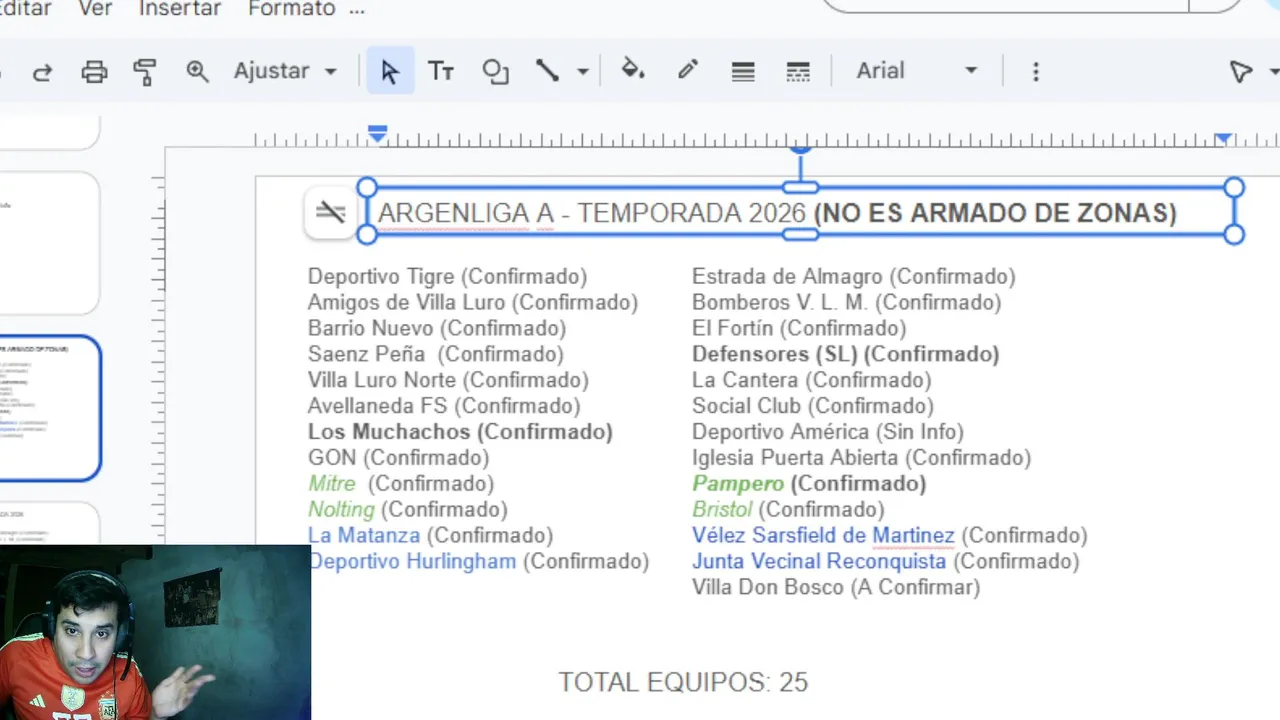Click 'Villa Luro Norte (Confirmado)' line
This screenshot has width=1280, height=720.
click(x=448, y=380)
